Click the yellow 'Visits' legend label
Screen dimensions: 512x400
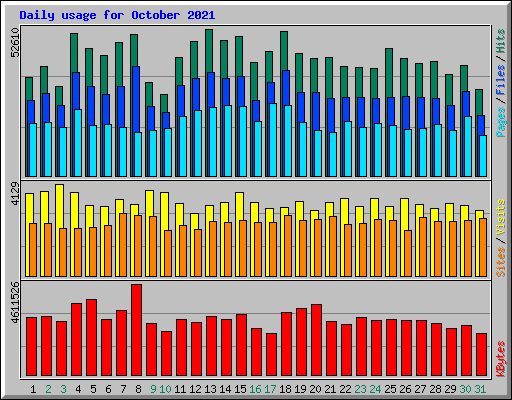(500, 218)
